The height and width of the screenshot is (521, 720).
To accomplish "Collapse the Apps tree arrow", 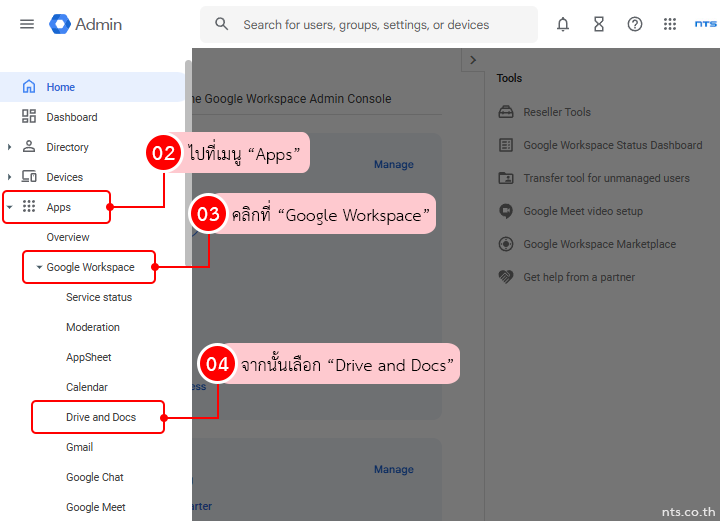I will 10,207.
